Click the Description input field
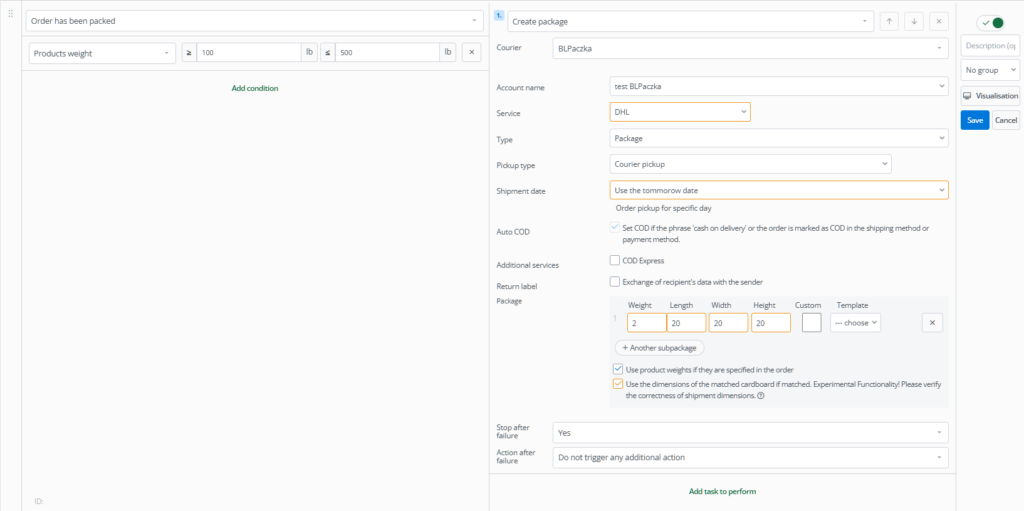 [x=990, y=46]
